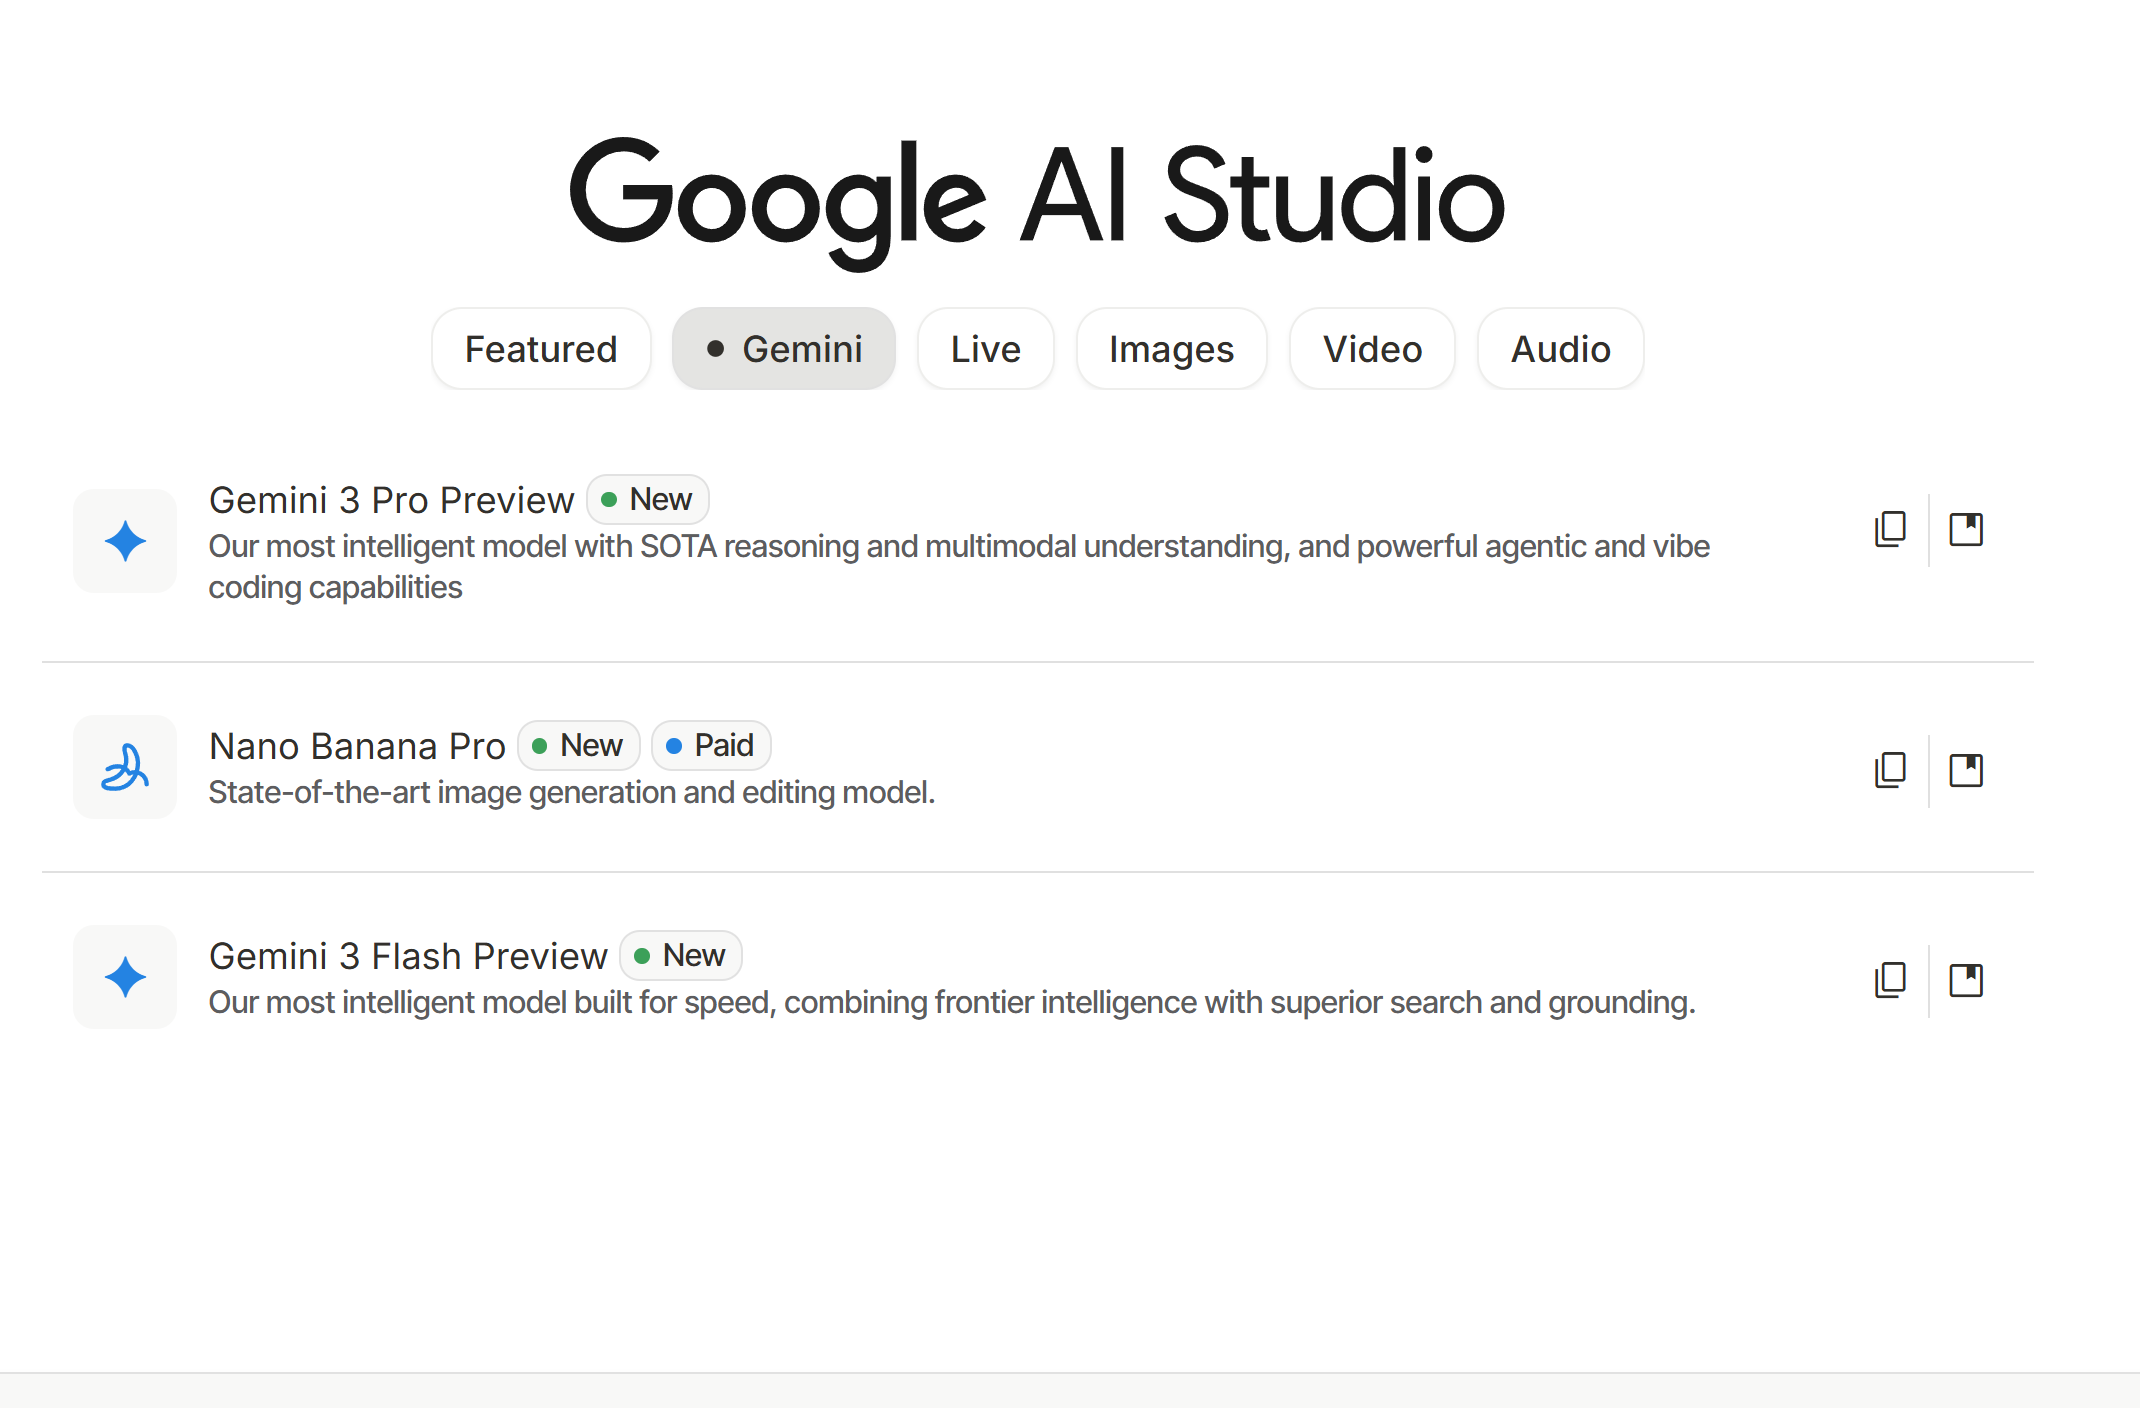
Task: Select the Gemini 3 Pro Preview title
Action: [391, 500]
